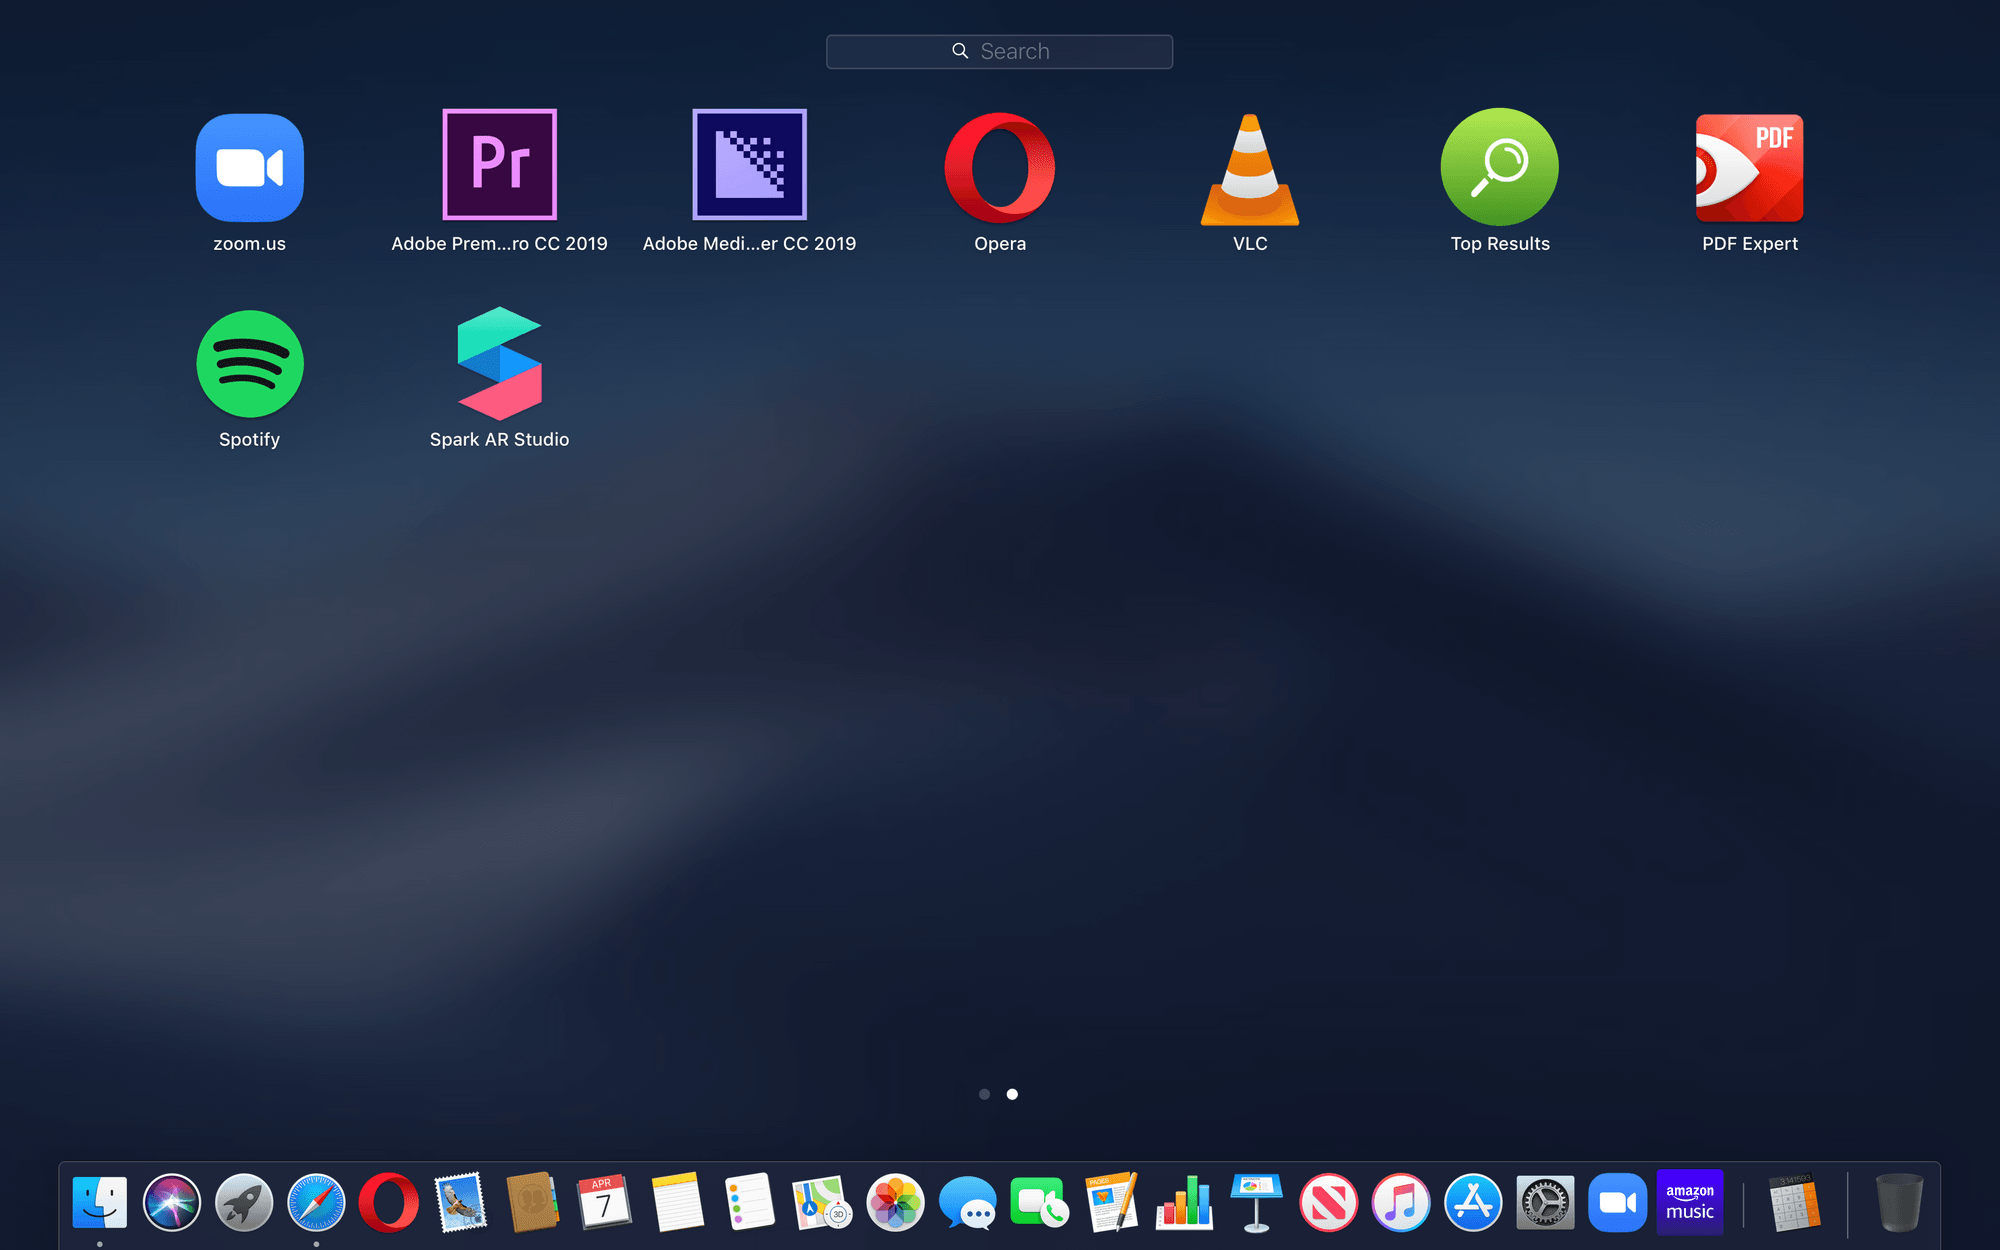Open Calendar showing APR 7

click(605, 1202)
